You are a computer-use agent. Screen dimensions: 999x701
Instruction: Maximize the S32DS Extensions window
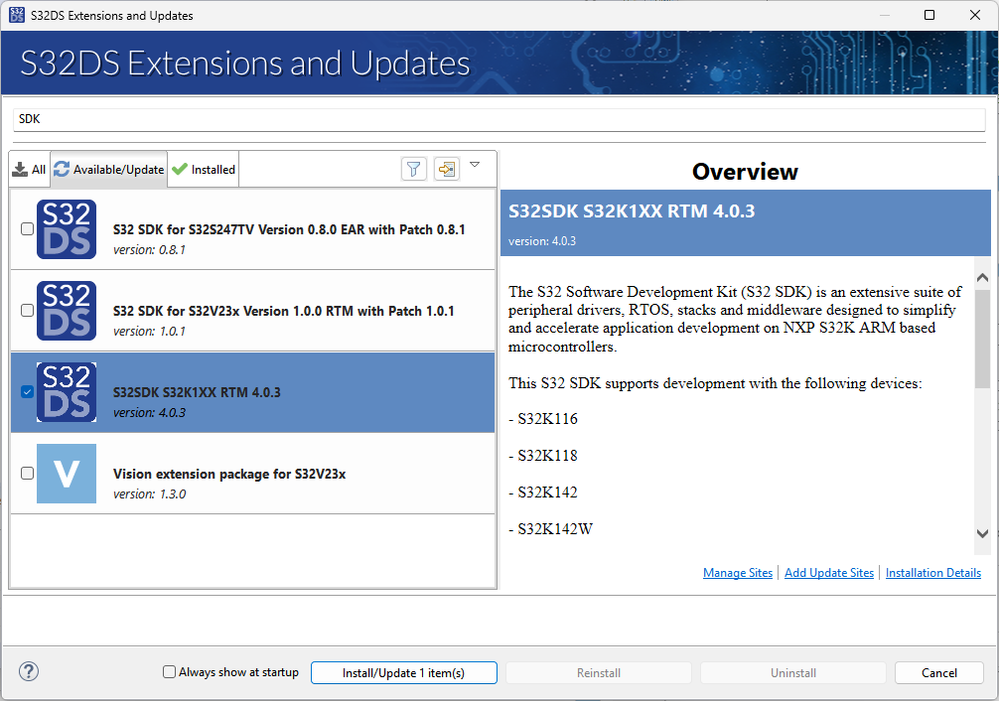(x=930, y=15)
